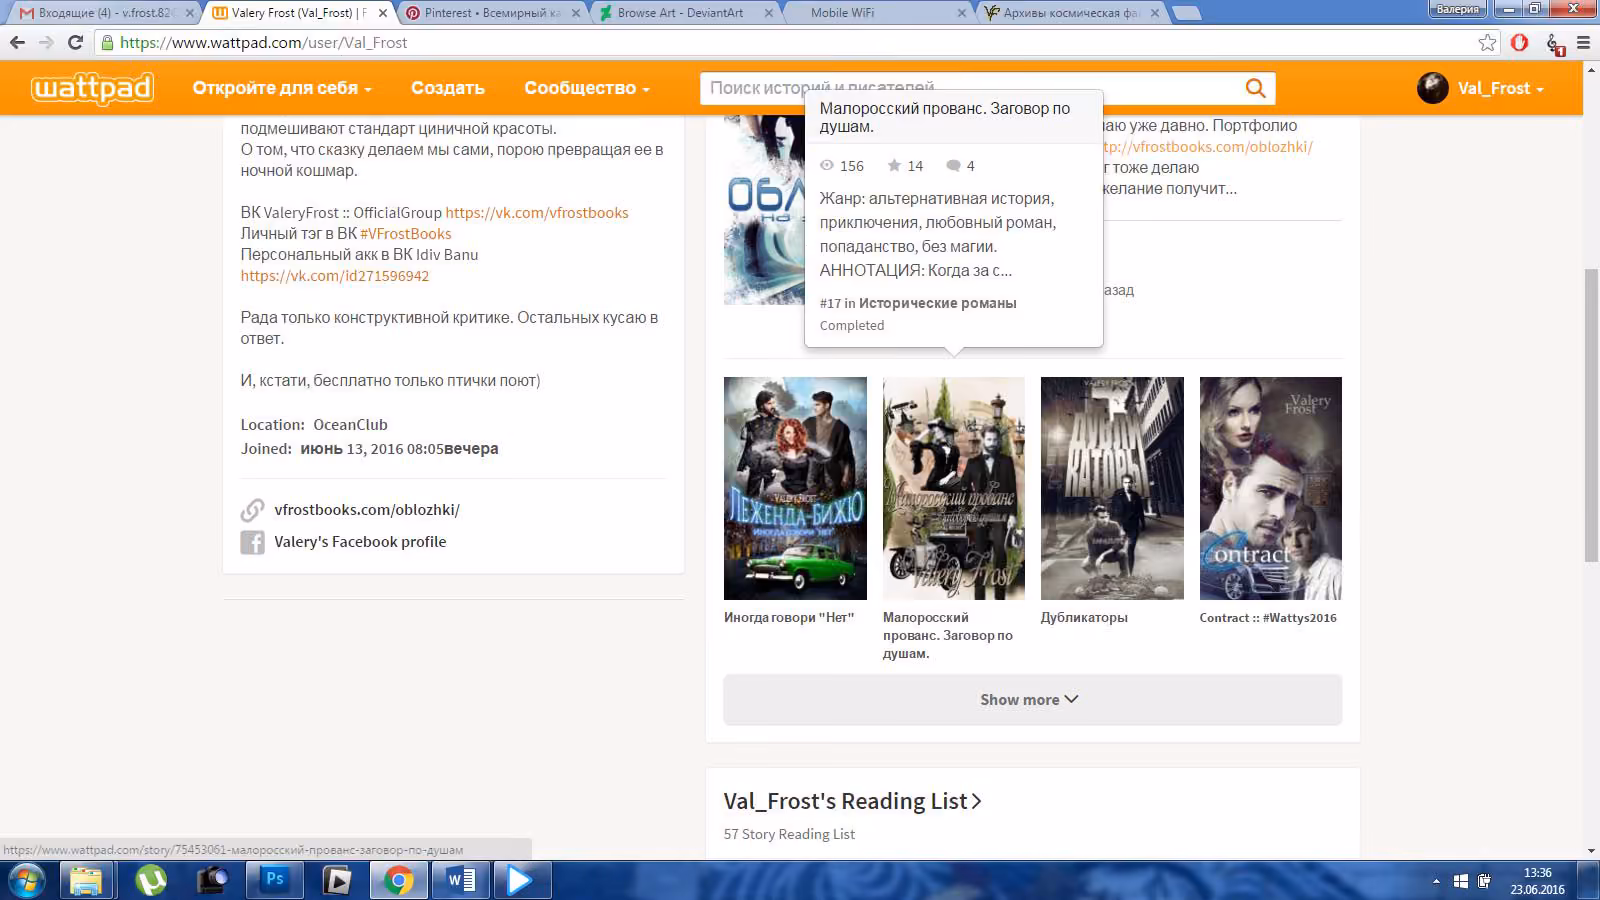Click the comment bubble icon showing 4
This screenshot has height=900, width=1600.
click(953, 166)
